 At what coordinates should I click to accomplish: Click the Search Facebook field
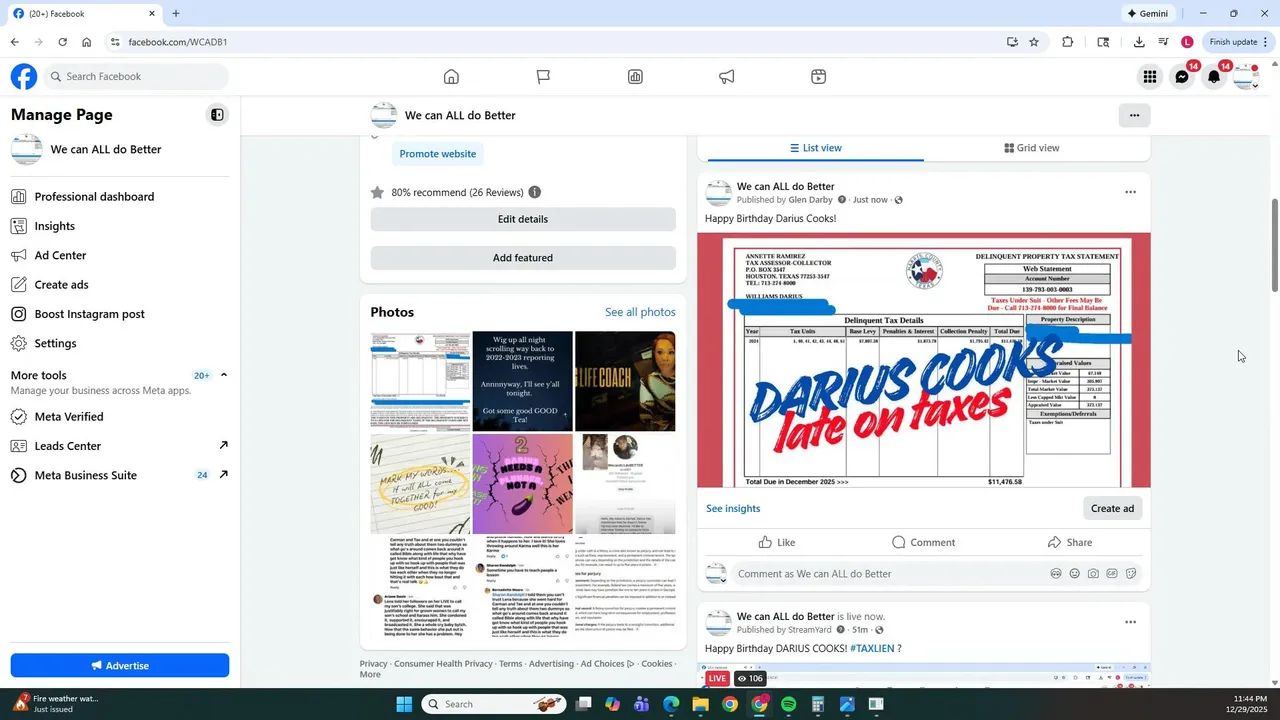(x=135, y=76)
